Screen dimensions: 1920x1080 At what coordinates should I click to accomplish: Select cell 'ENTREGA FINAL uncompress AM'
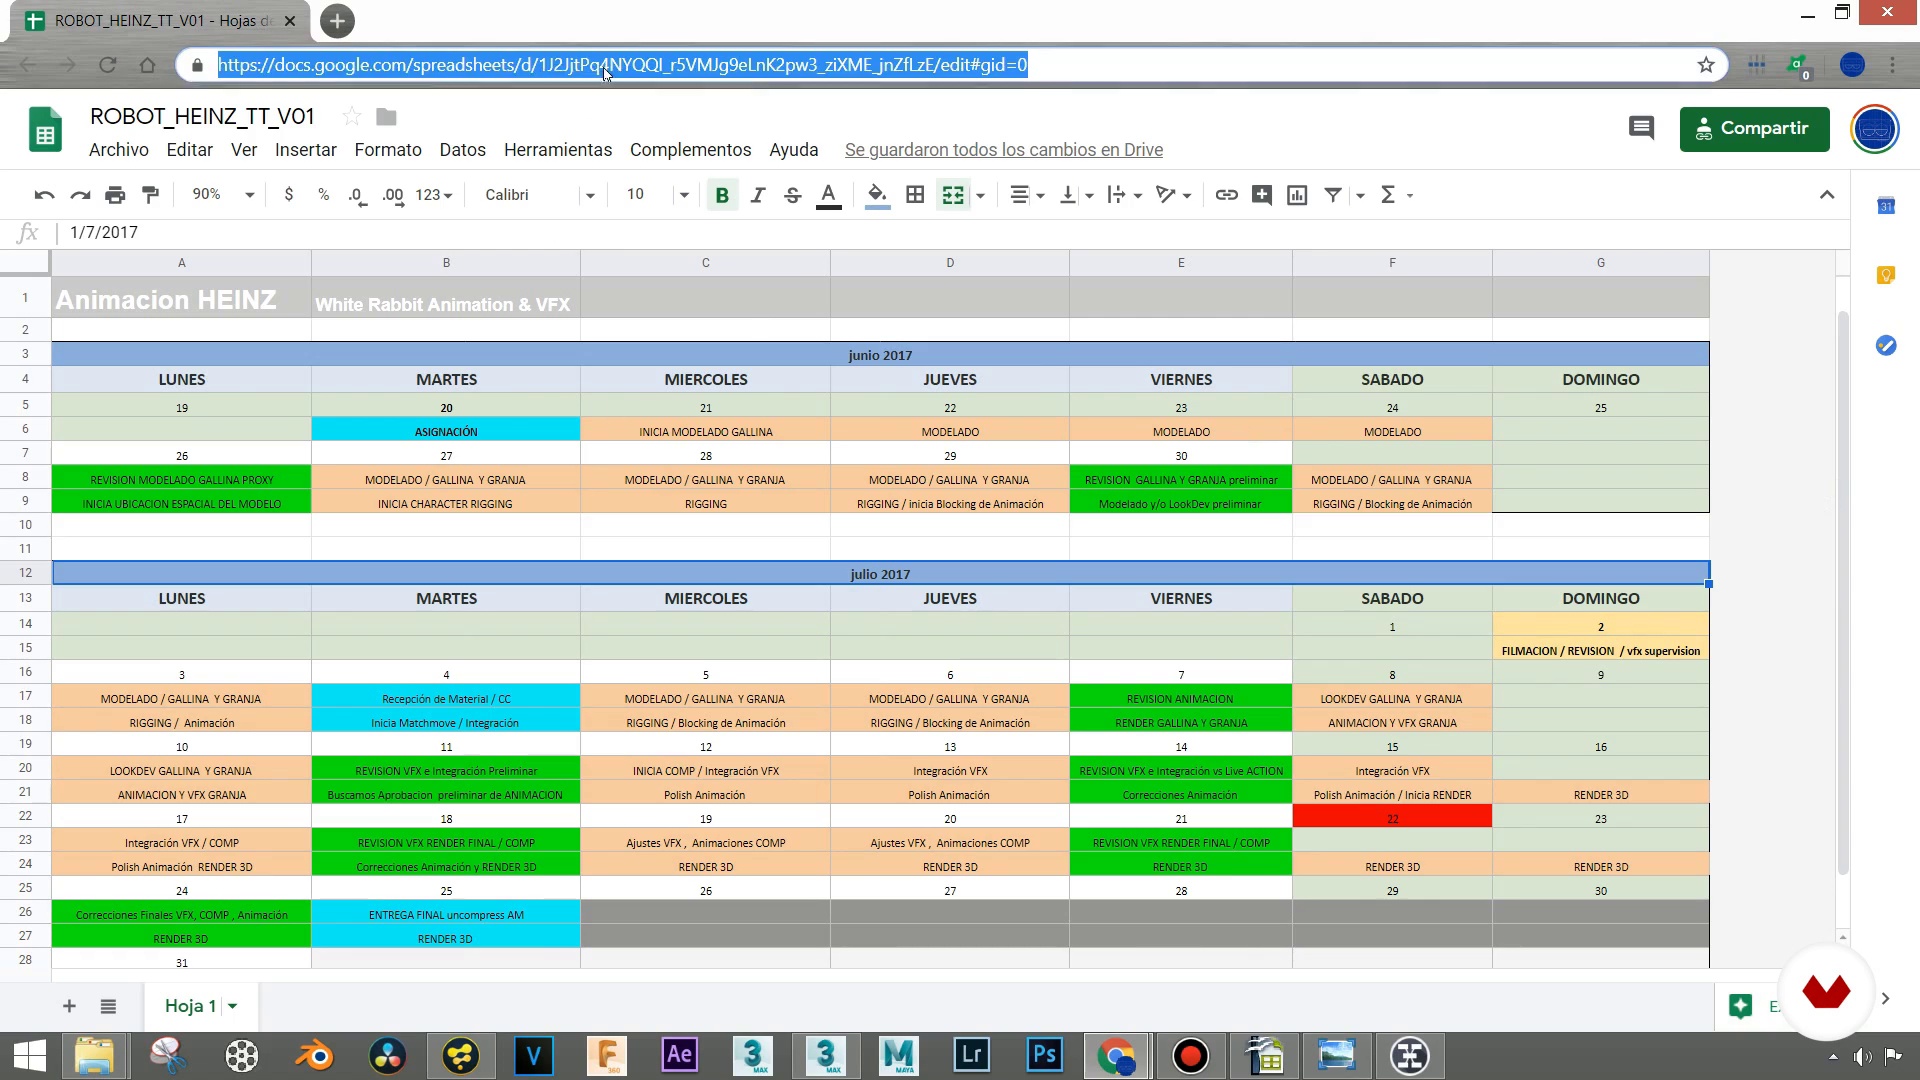[446, 914]
